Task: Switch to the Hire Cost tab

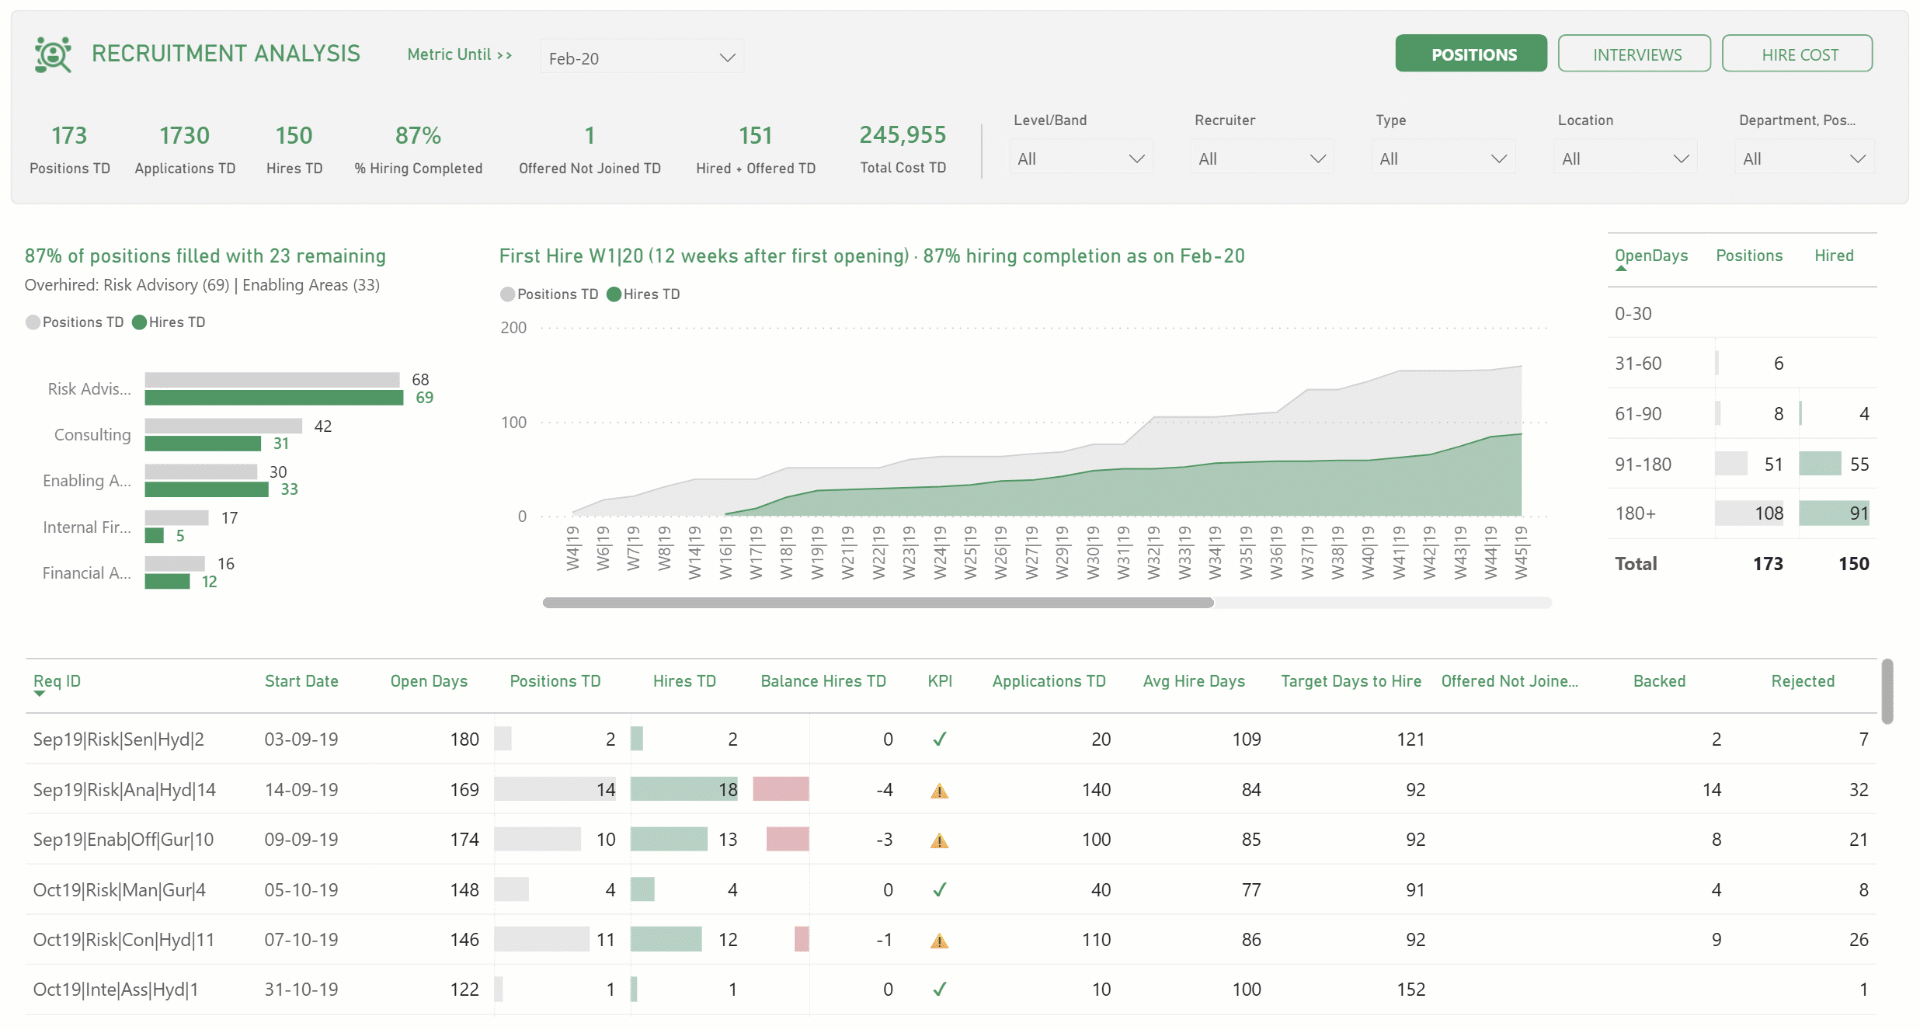Action: coord(1798,54)
